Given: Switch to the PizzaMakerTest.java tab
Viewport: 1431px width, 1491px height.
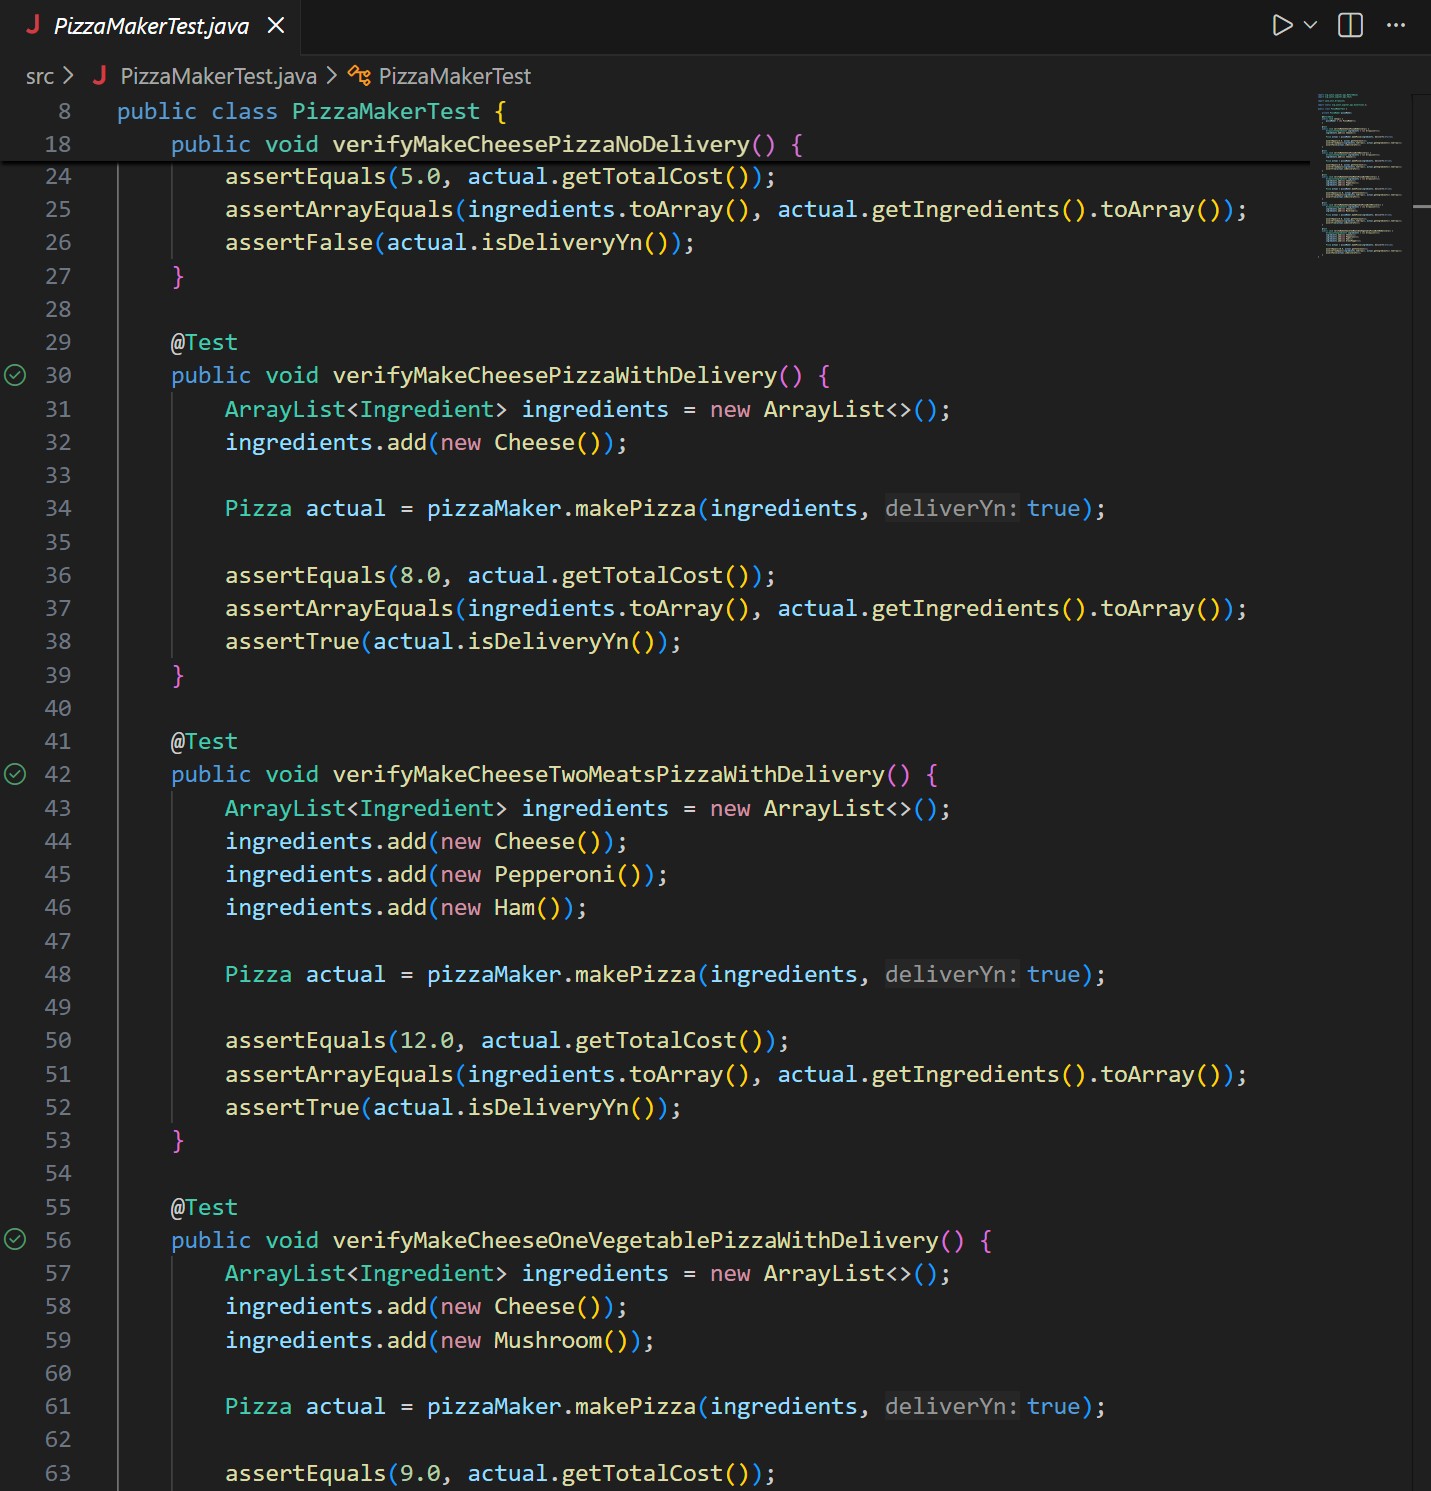Looking at the screenshot, I should pos(150,26).
